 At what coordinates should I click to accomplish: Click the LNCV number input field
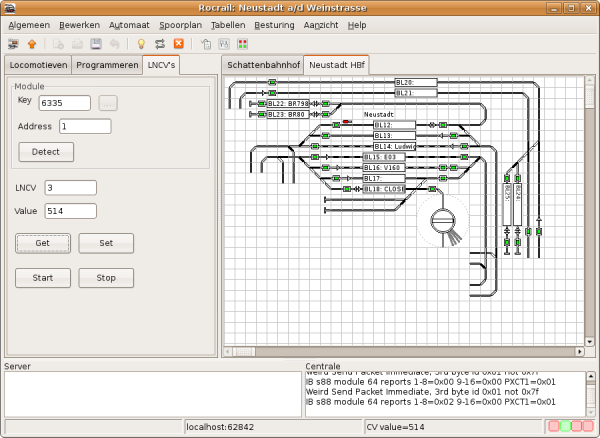(x=69, y=187)
